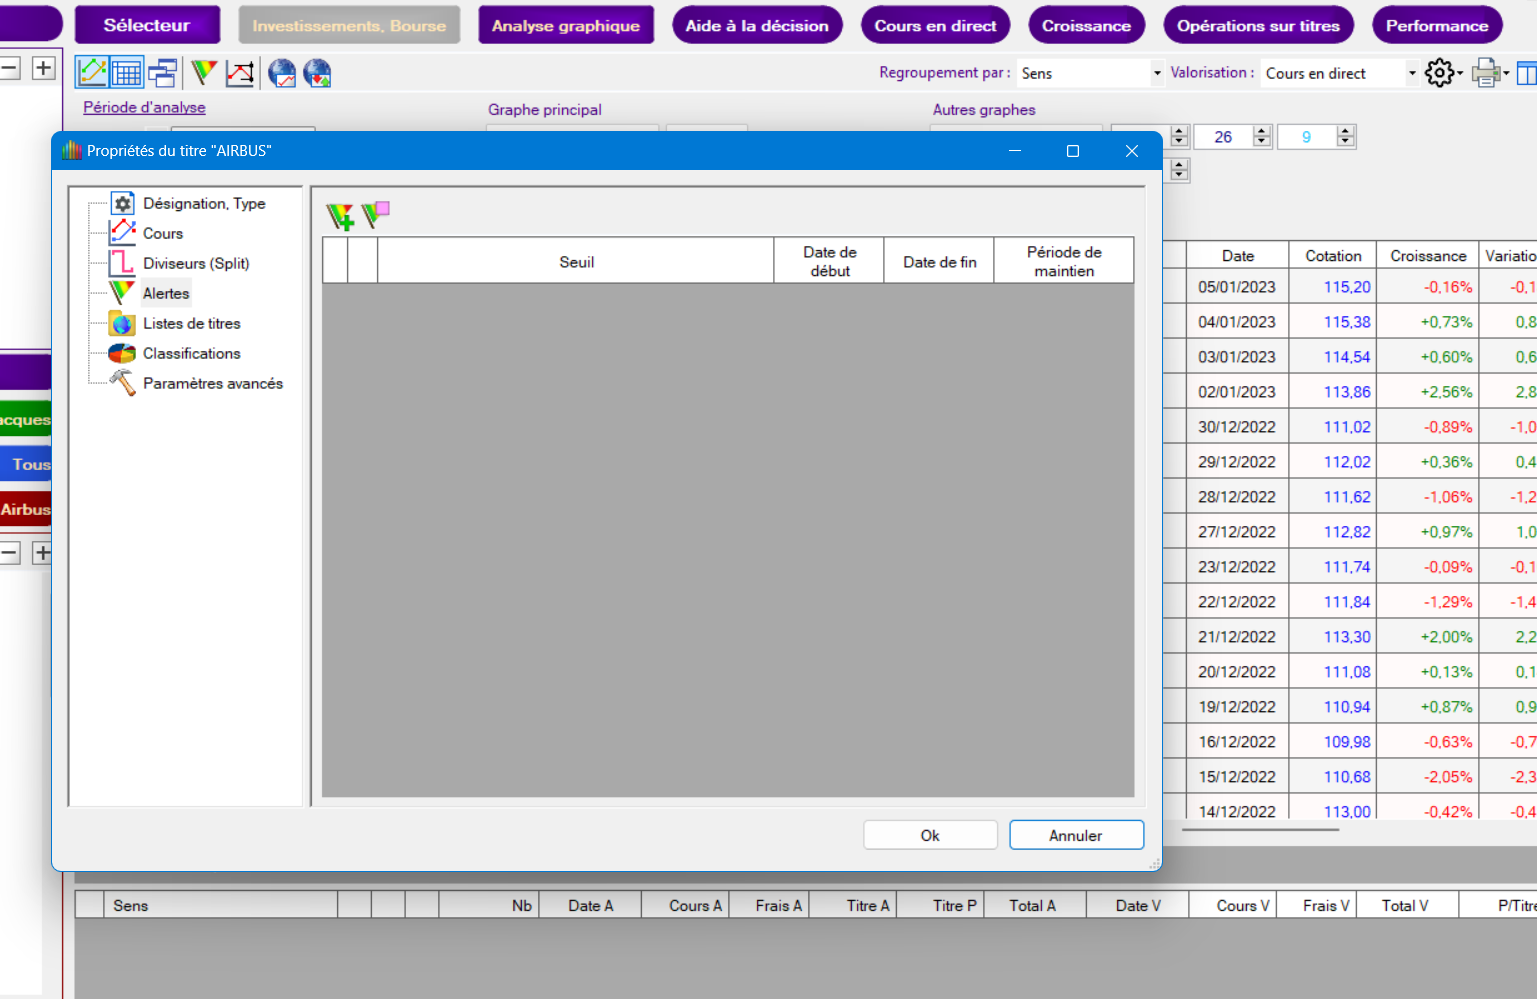This screenshot has width=1537, height=999.
Task: Click Annuler to cancel the dialog
Action: pos(1076,835)
